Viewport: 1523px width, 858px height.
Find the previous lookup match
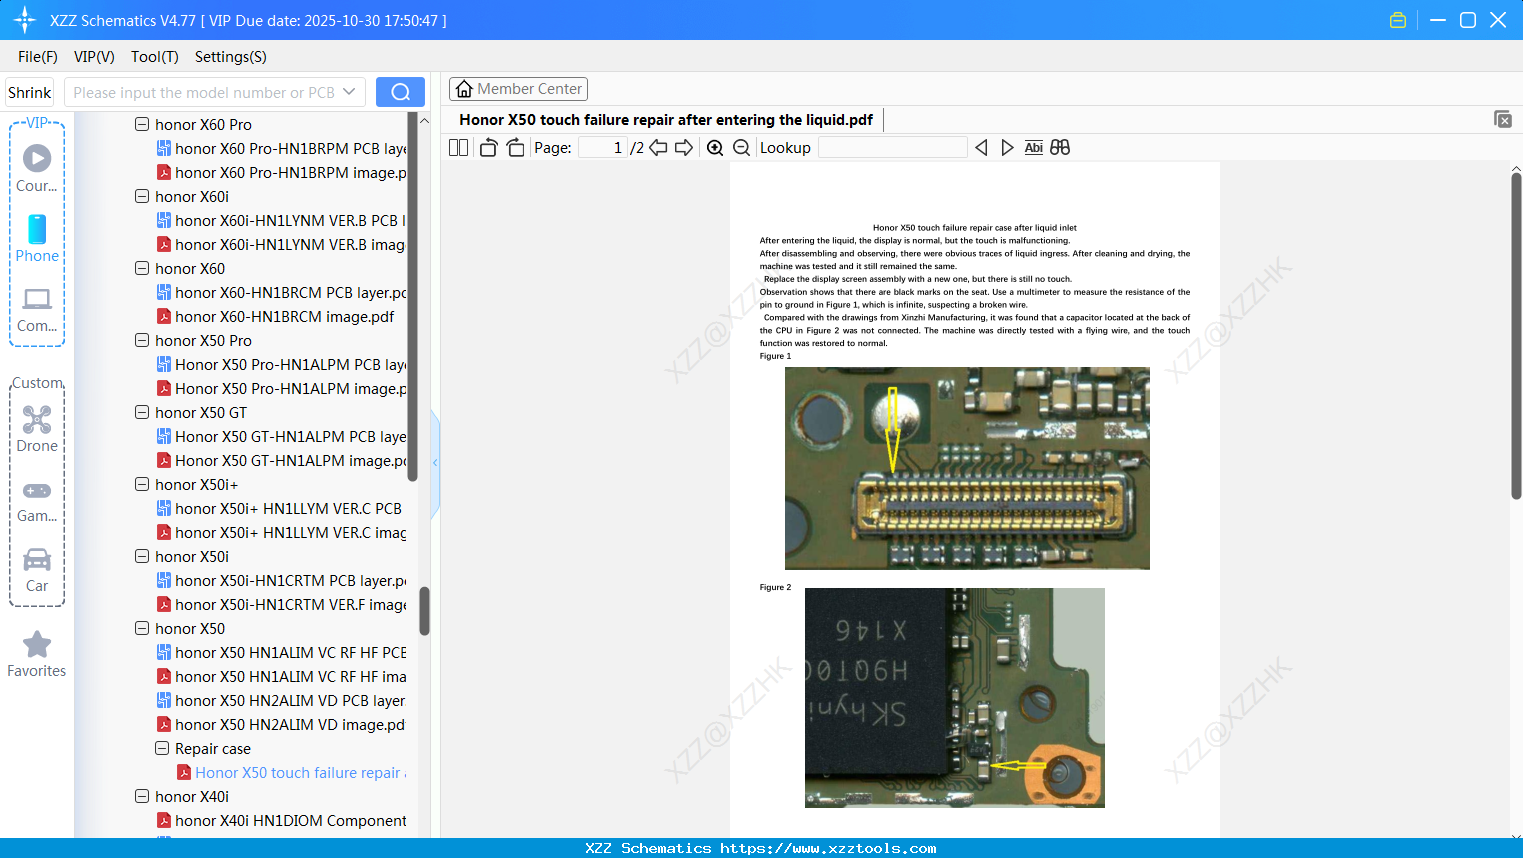tap(981, 148)
